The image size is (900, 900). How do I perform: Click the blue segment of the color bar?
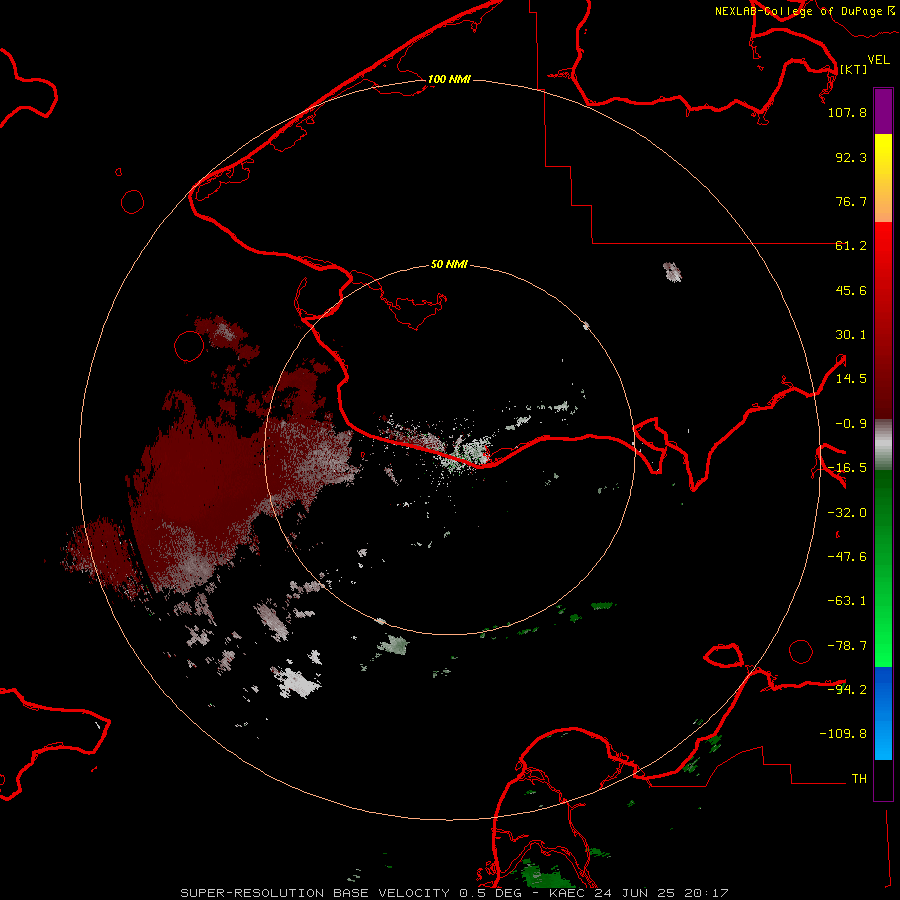(x=883, y=713)
